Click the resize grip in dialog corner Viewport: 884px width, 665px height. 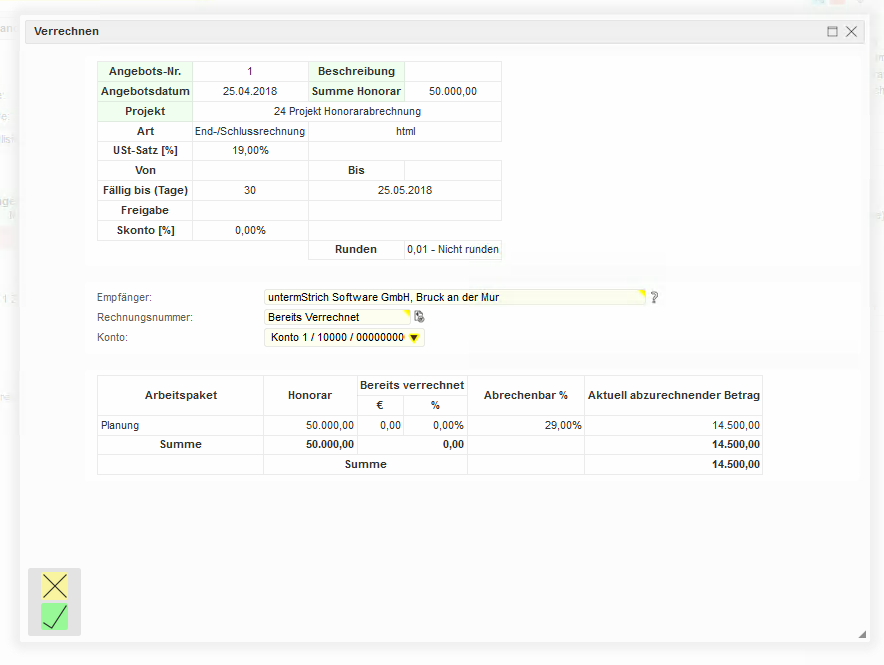861,634
